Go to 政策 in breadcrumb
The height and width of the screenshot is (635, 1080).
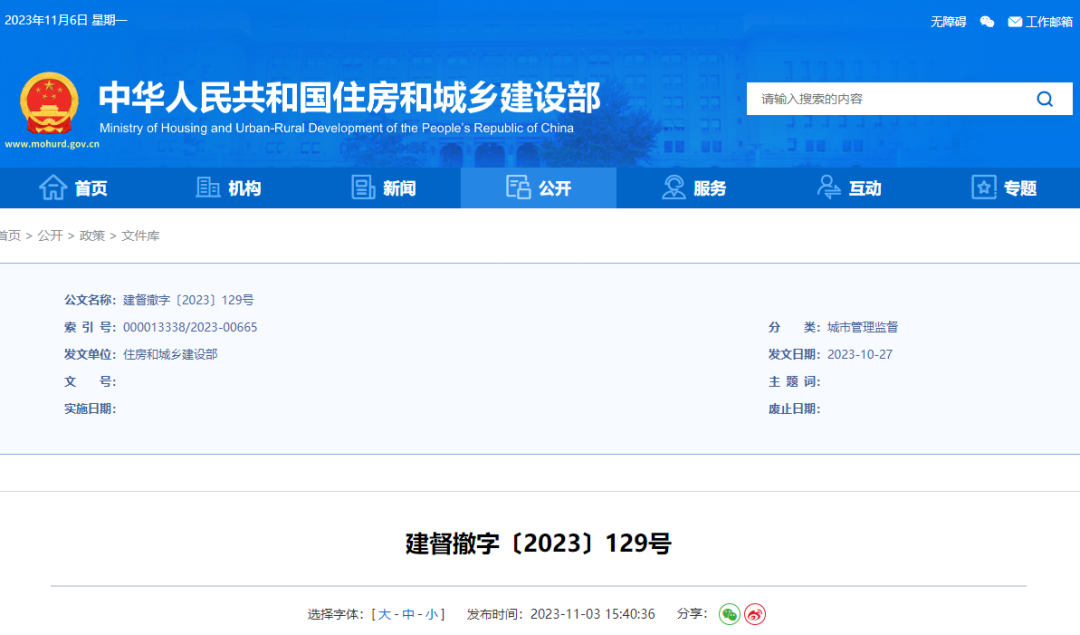coord(92,236)
